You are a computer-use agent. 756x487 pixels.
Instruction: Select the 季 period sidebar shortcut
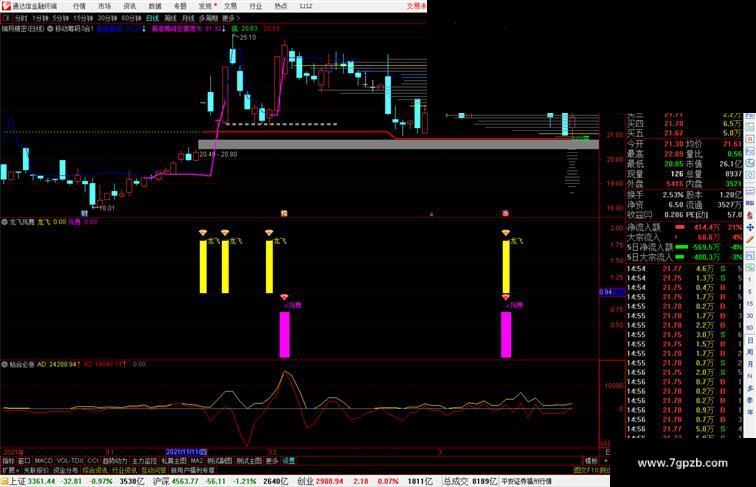pyautogui.click(x=750, y=400)
